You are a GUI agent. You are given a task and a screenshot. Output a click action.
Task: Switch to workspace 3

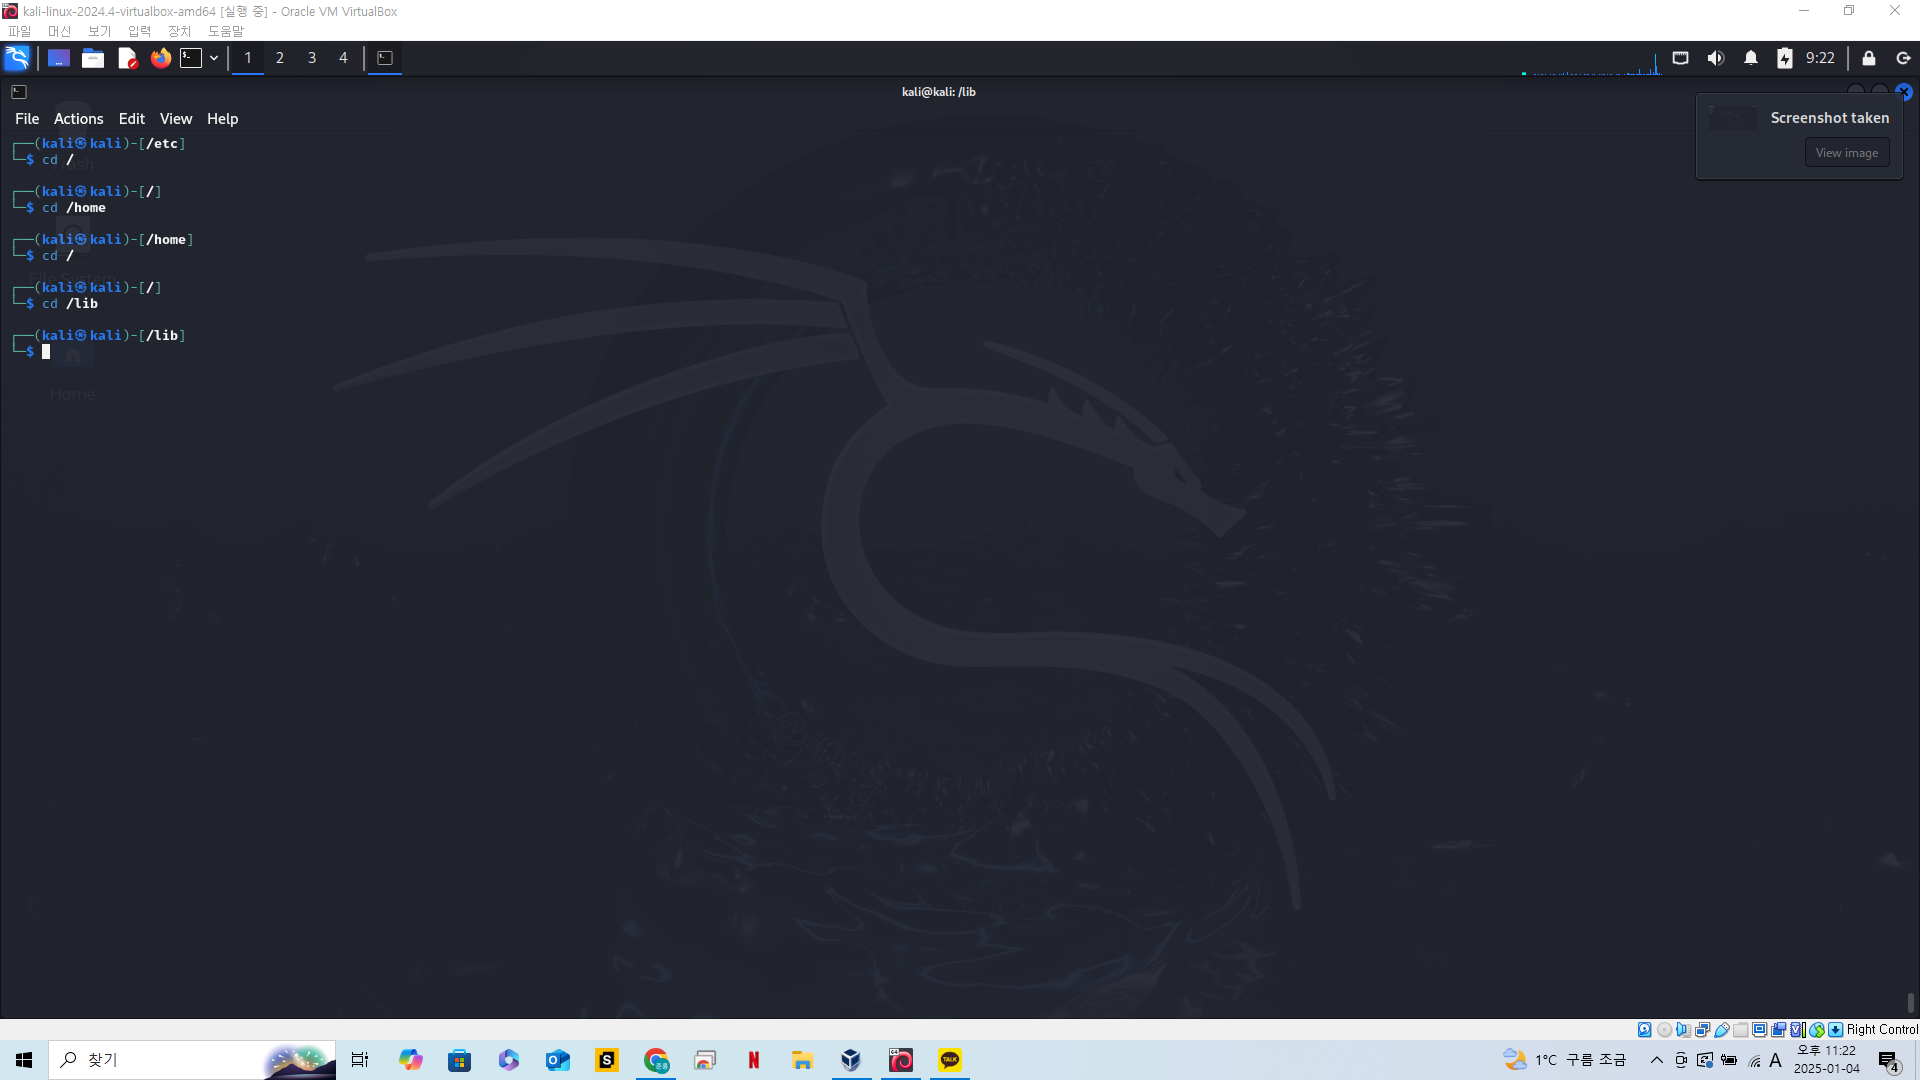coord(312,58)
